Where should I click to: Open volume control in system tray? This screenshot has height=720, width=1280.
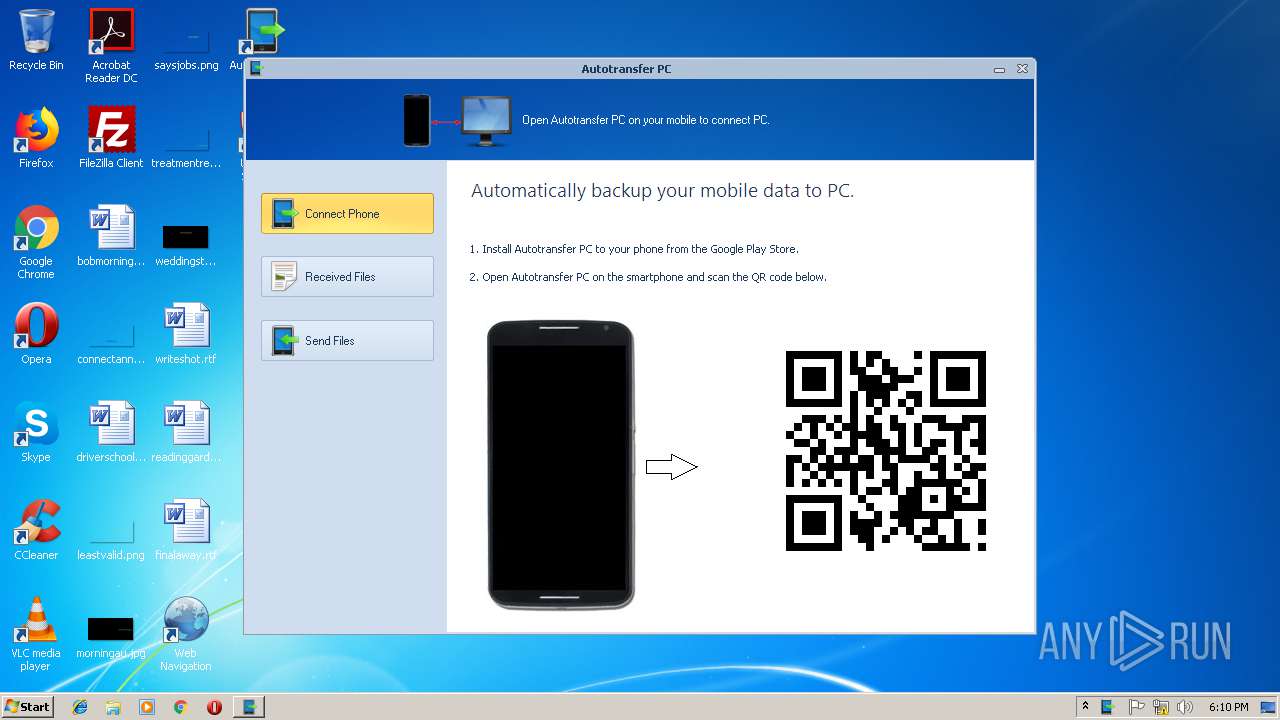pyautogui.click(x=1186, y=707)
